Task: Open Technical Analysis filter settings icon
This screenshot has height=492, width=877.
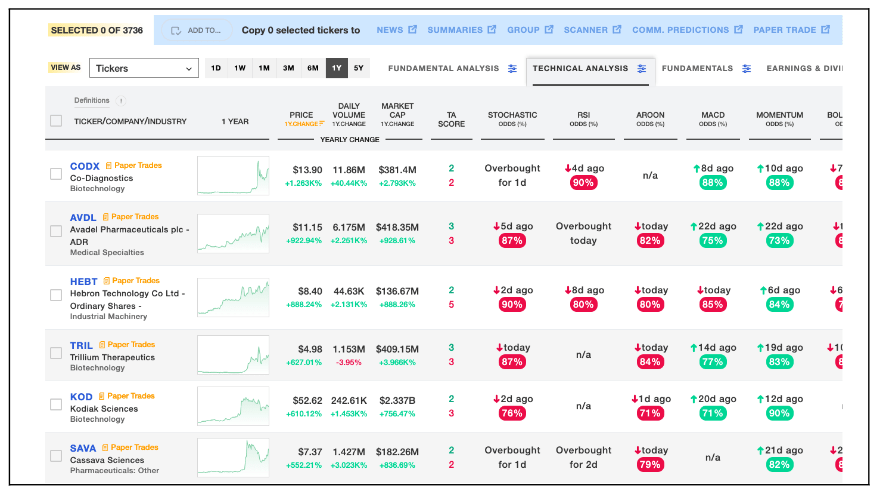Action: click(x=642, y=68)
